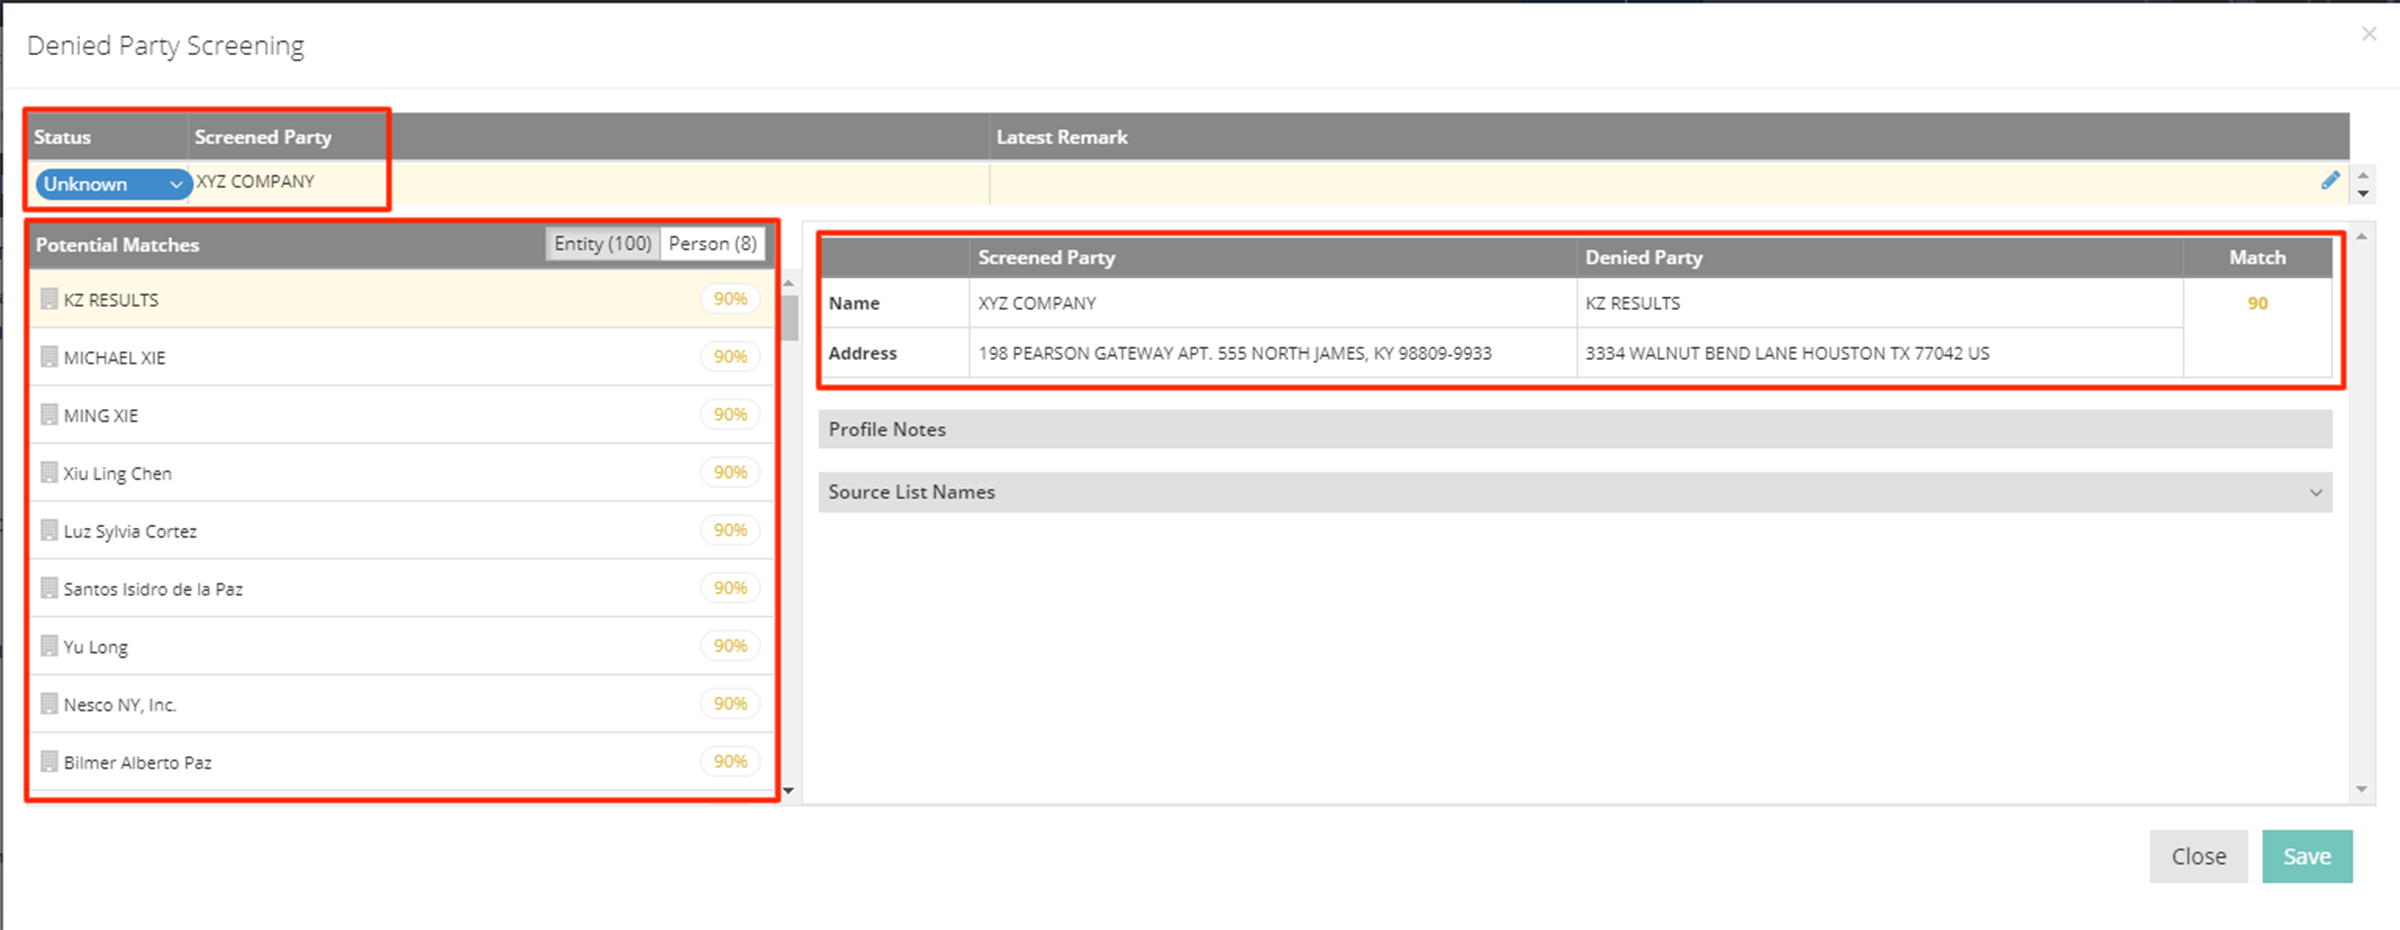
Task: Click the Potential Matches list scrollbar thumb
Action: [x=790, y=319]
